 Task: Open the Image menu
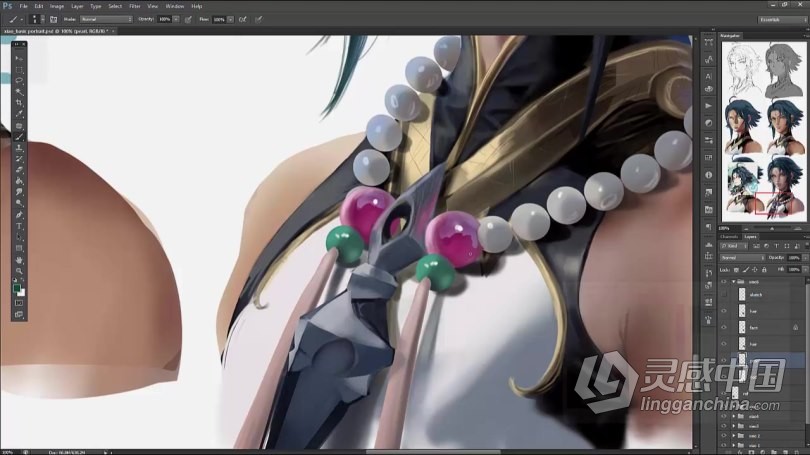57,6
